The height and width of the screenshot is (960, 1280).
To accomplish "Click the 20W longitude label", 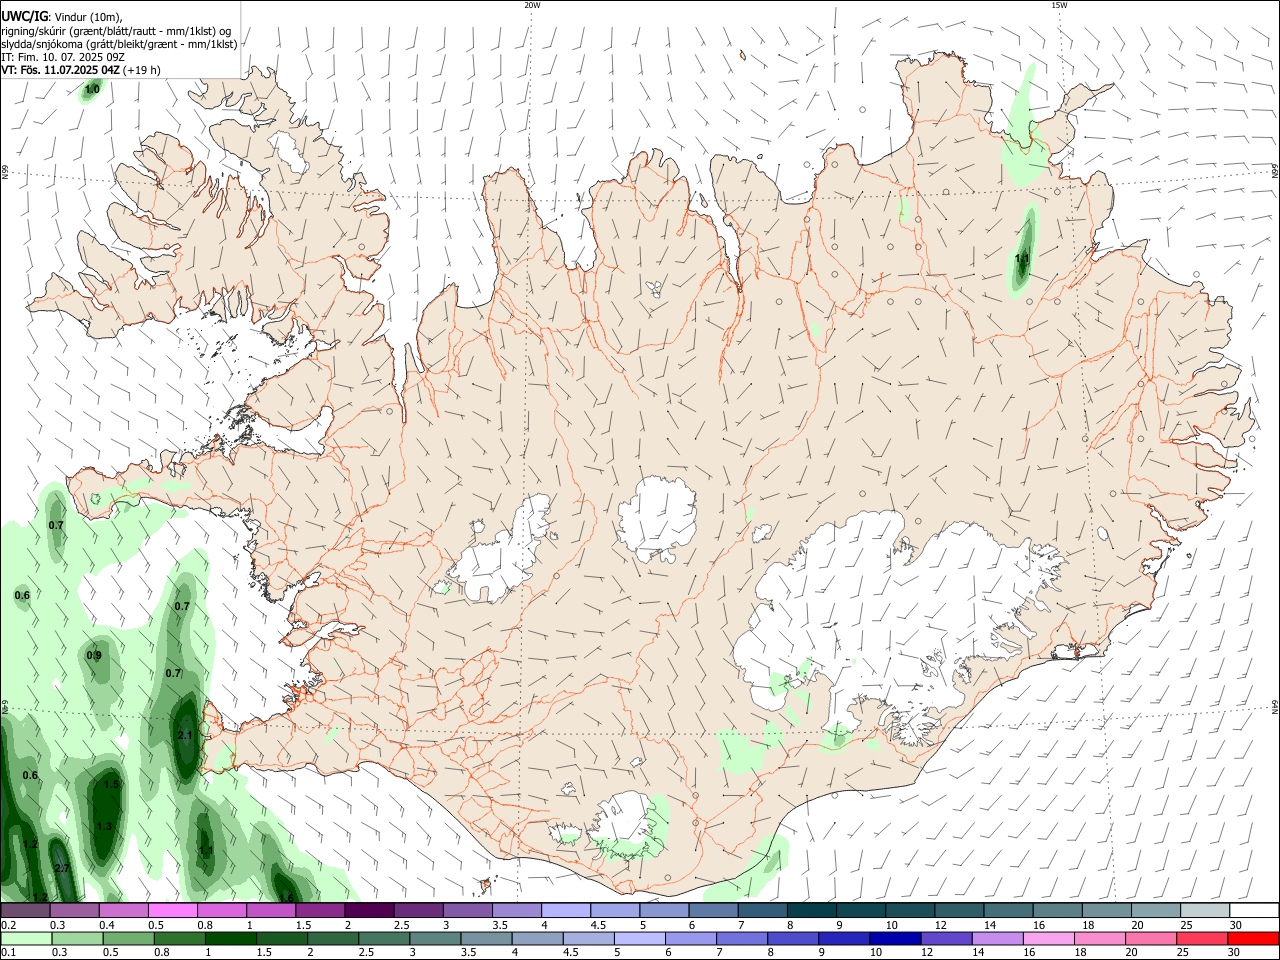I will 532,5.
